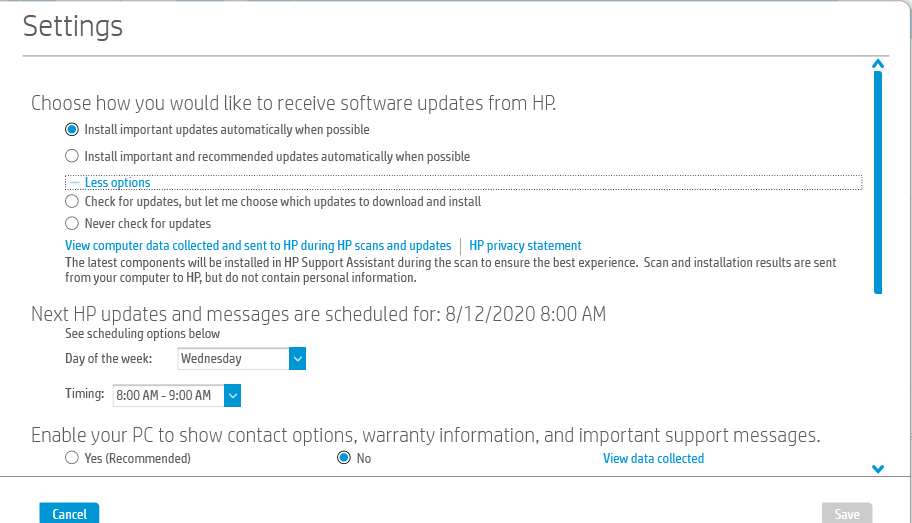Screen dimensions: 912x523
Task: Click the Cancel button
Action: [69, 514]
